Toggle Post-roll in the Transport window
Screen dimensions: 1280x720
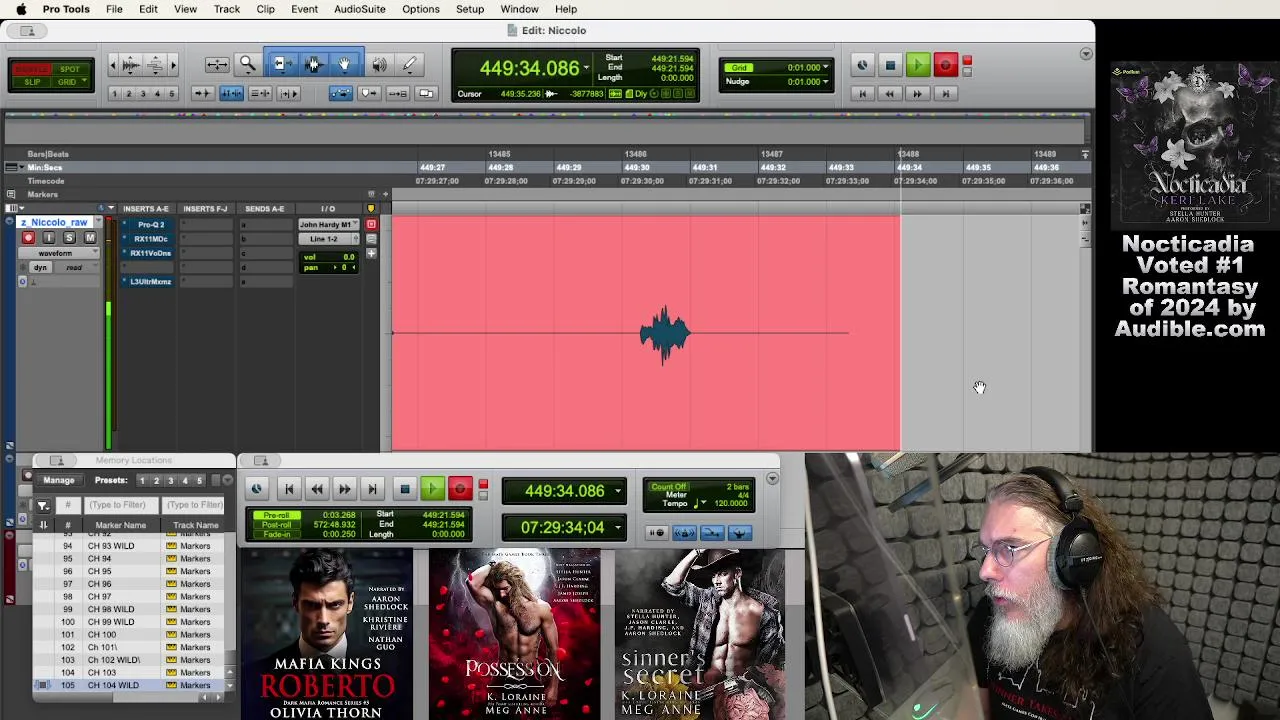pyautogui.click(x=276, y=525)
